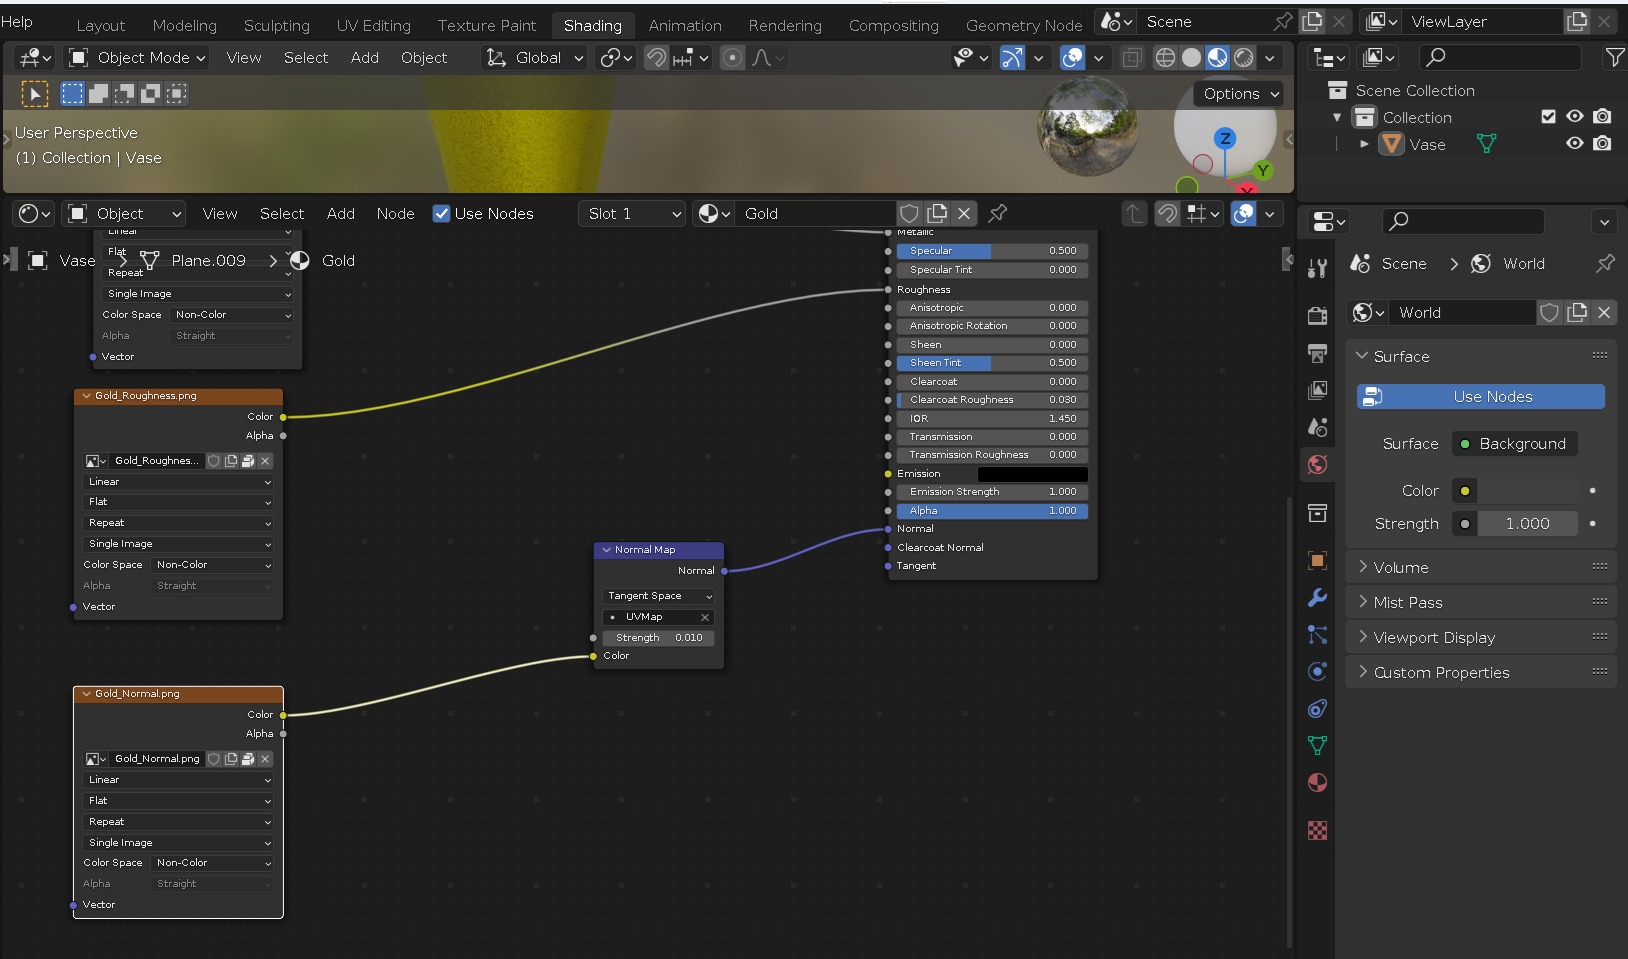The image size is (1628, 959).
Task: Pin the World properties context
Action: coord(1605,263)
